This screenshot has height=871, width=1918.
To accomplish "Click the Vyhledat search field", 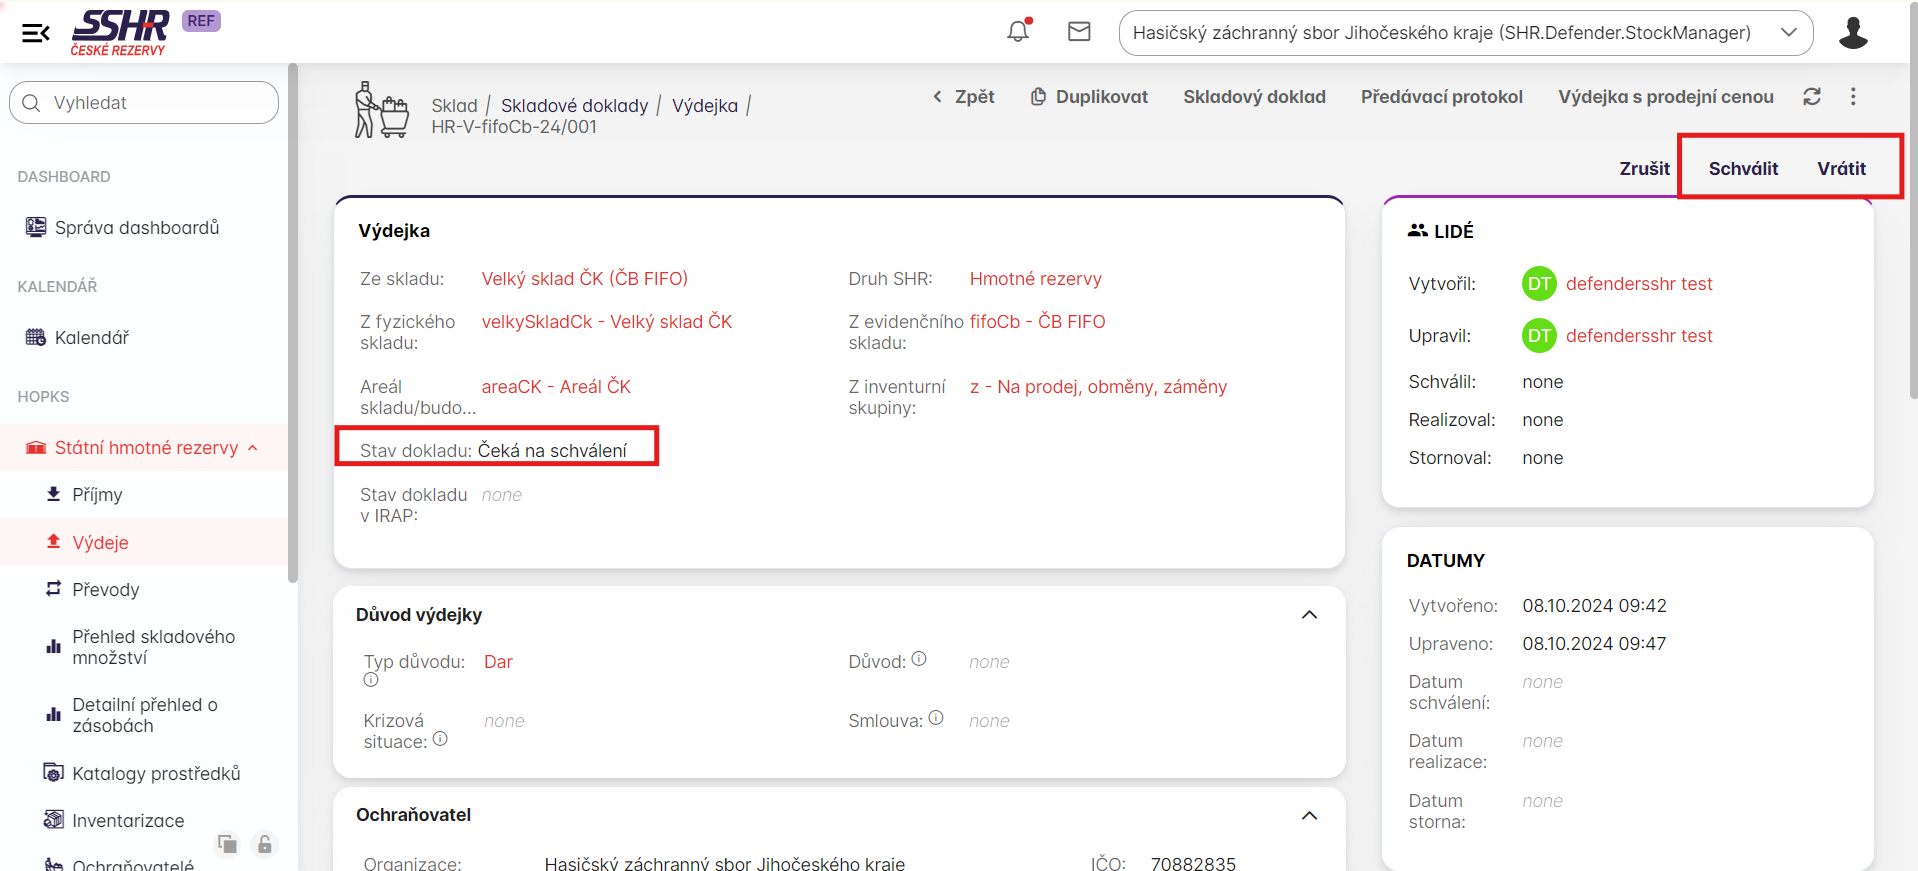I will [x=144, y=103].
